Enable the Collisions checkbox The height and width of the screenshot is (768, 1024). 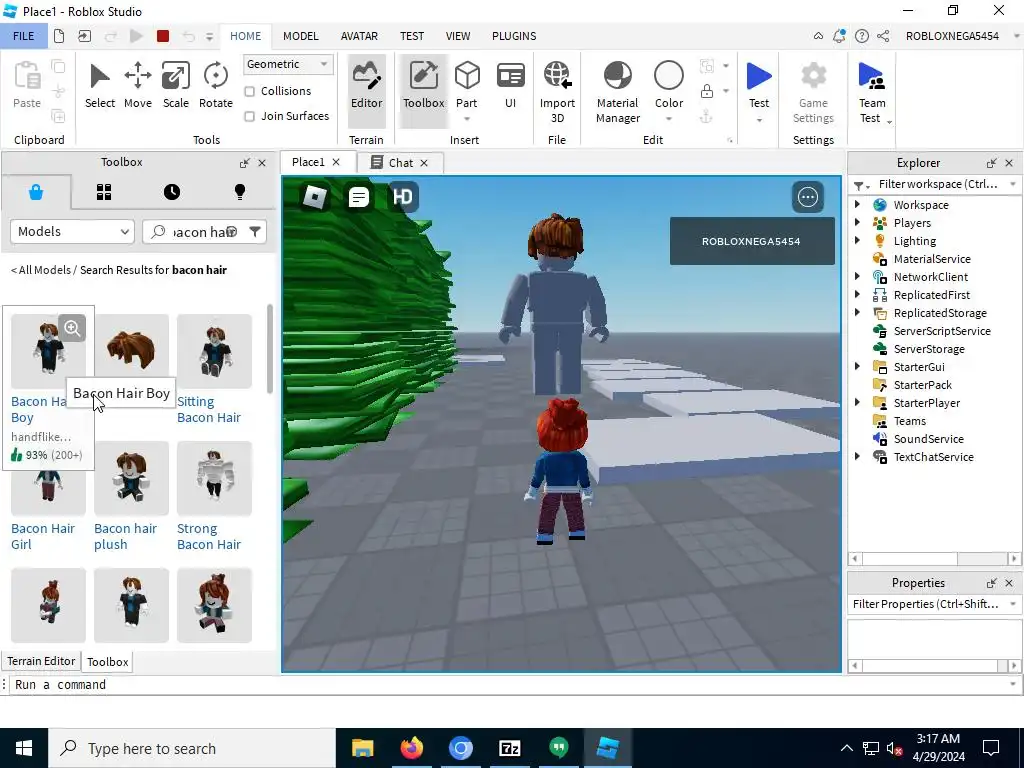click(x=249, y=91)
